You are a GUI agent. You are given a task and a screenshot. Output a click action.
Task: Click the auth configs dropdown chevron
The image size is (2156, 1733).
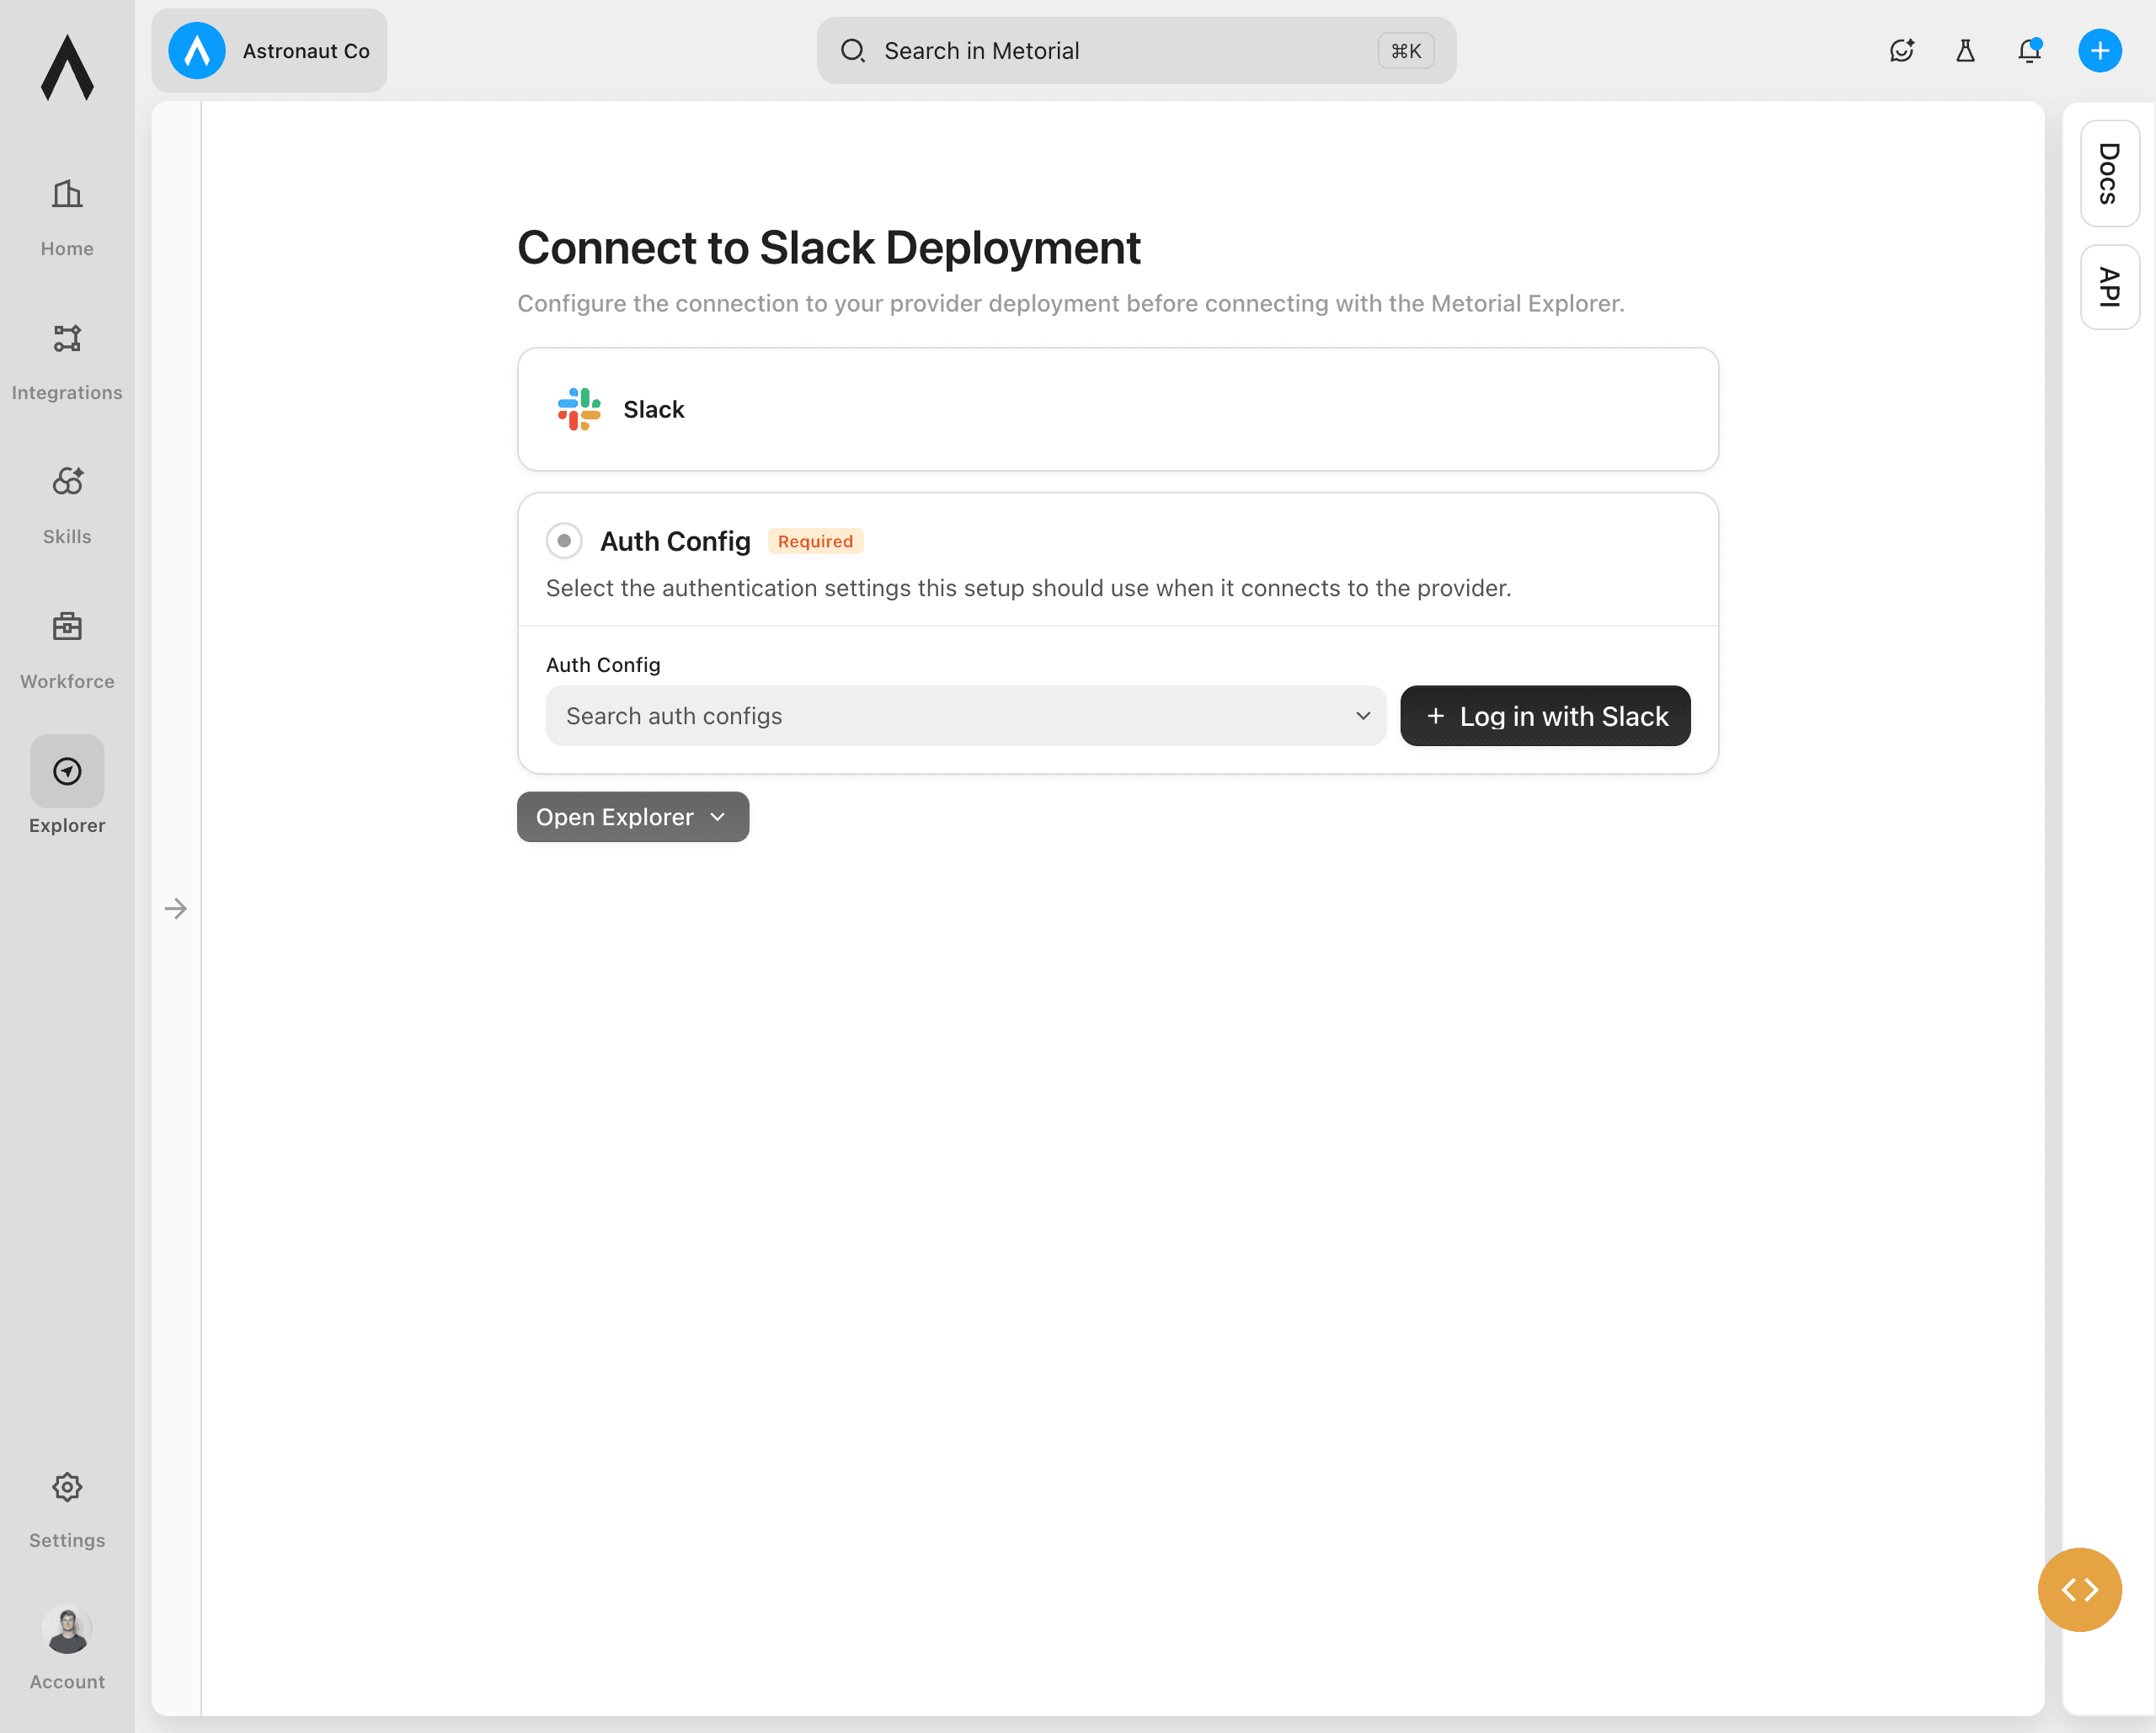(1362, 716)
